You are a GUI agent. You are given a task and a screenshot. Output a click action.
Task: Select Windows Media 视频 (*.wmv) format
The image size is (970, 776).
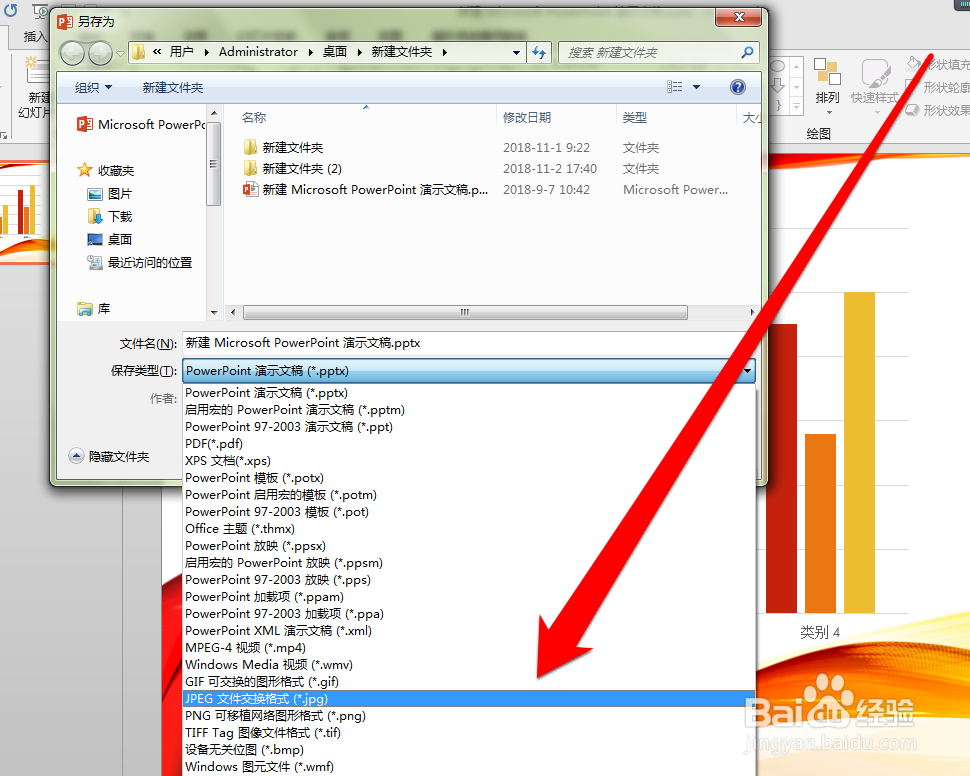click(x=469, y=665)
